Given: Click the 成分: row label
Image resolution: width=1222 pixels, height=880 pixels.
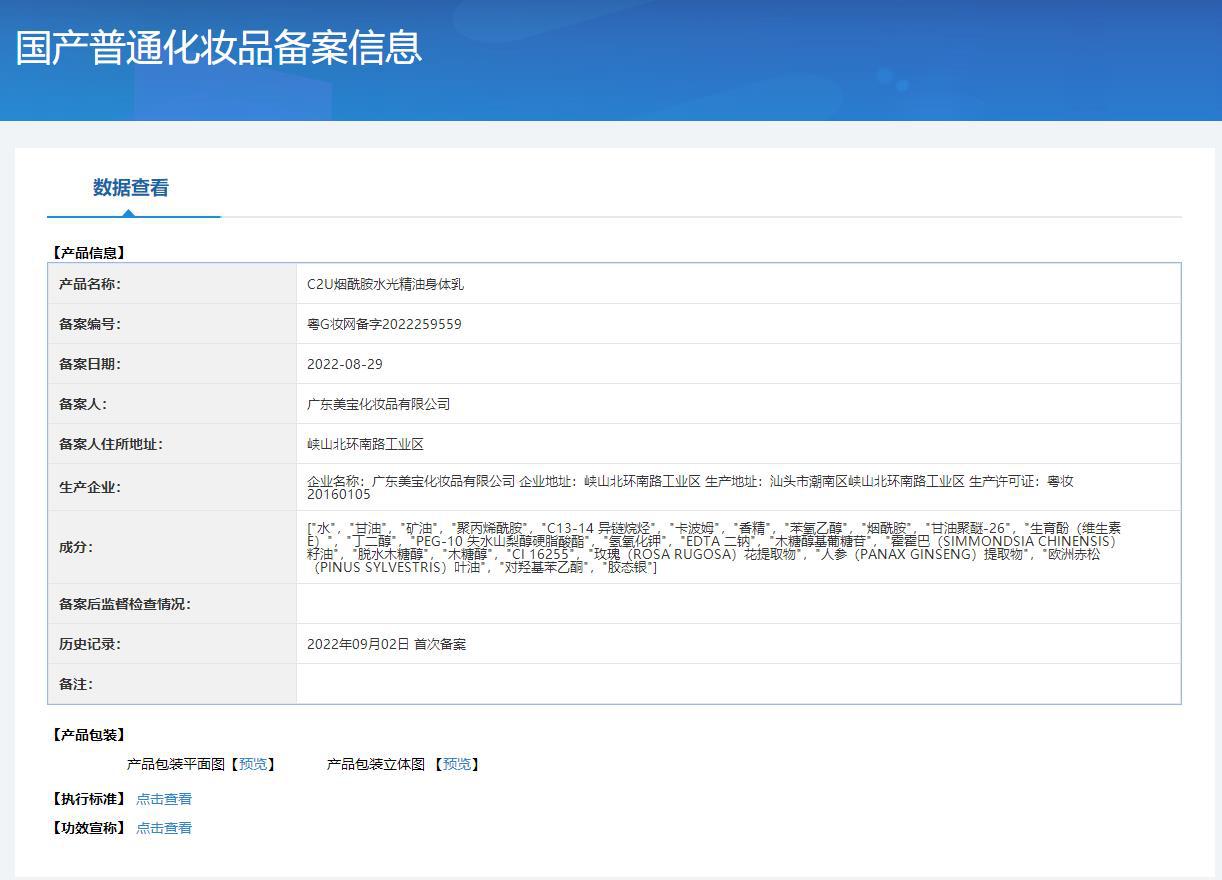Looking at the screenshot, I should click(76, 547).
